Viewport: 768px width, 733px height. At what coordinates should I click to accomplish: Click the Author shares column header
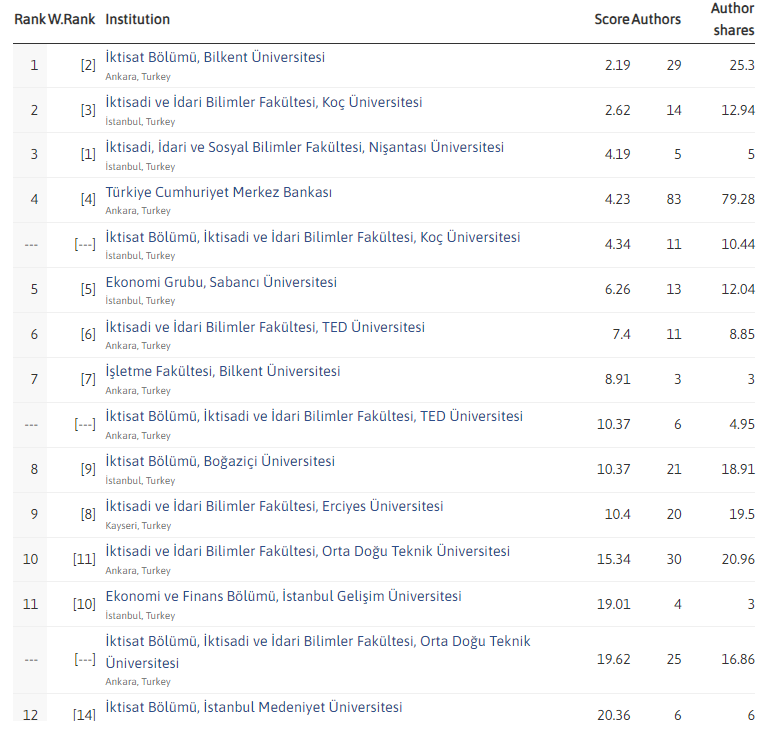click(x=733, y=20)
